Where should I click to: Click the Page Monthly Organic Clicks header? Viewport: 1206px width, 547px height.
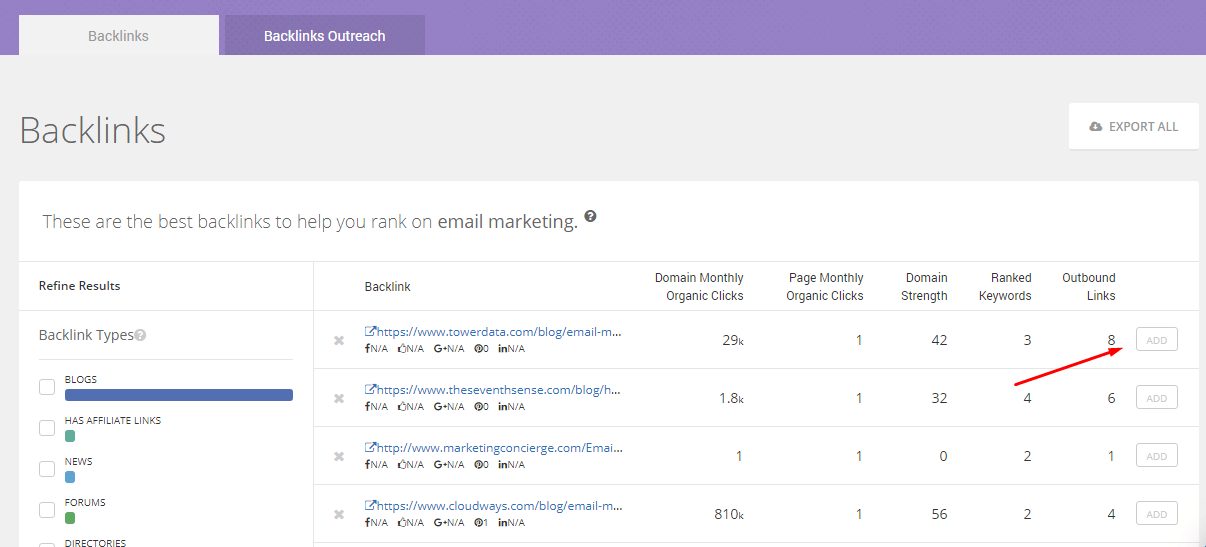(825, 287)
